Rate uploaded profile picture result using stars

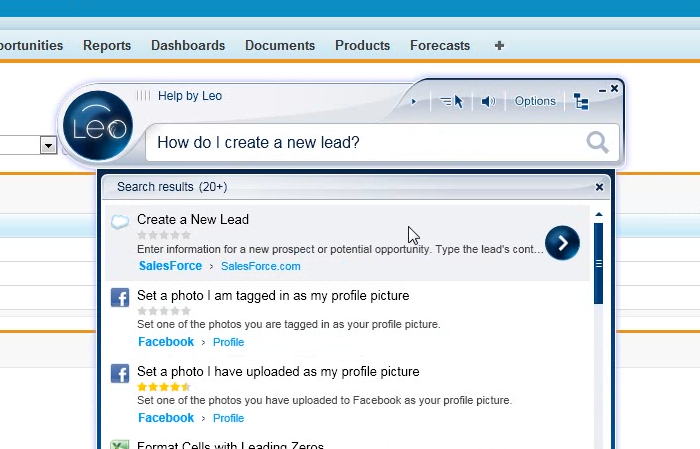coord(163,386)
